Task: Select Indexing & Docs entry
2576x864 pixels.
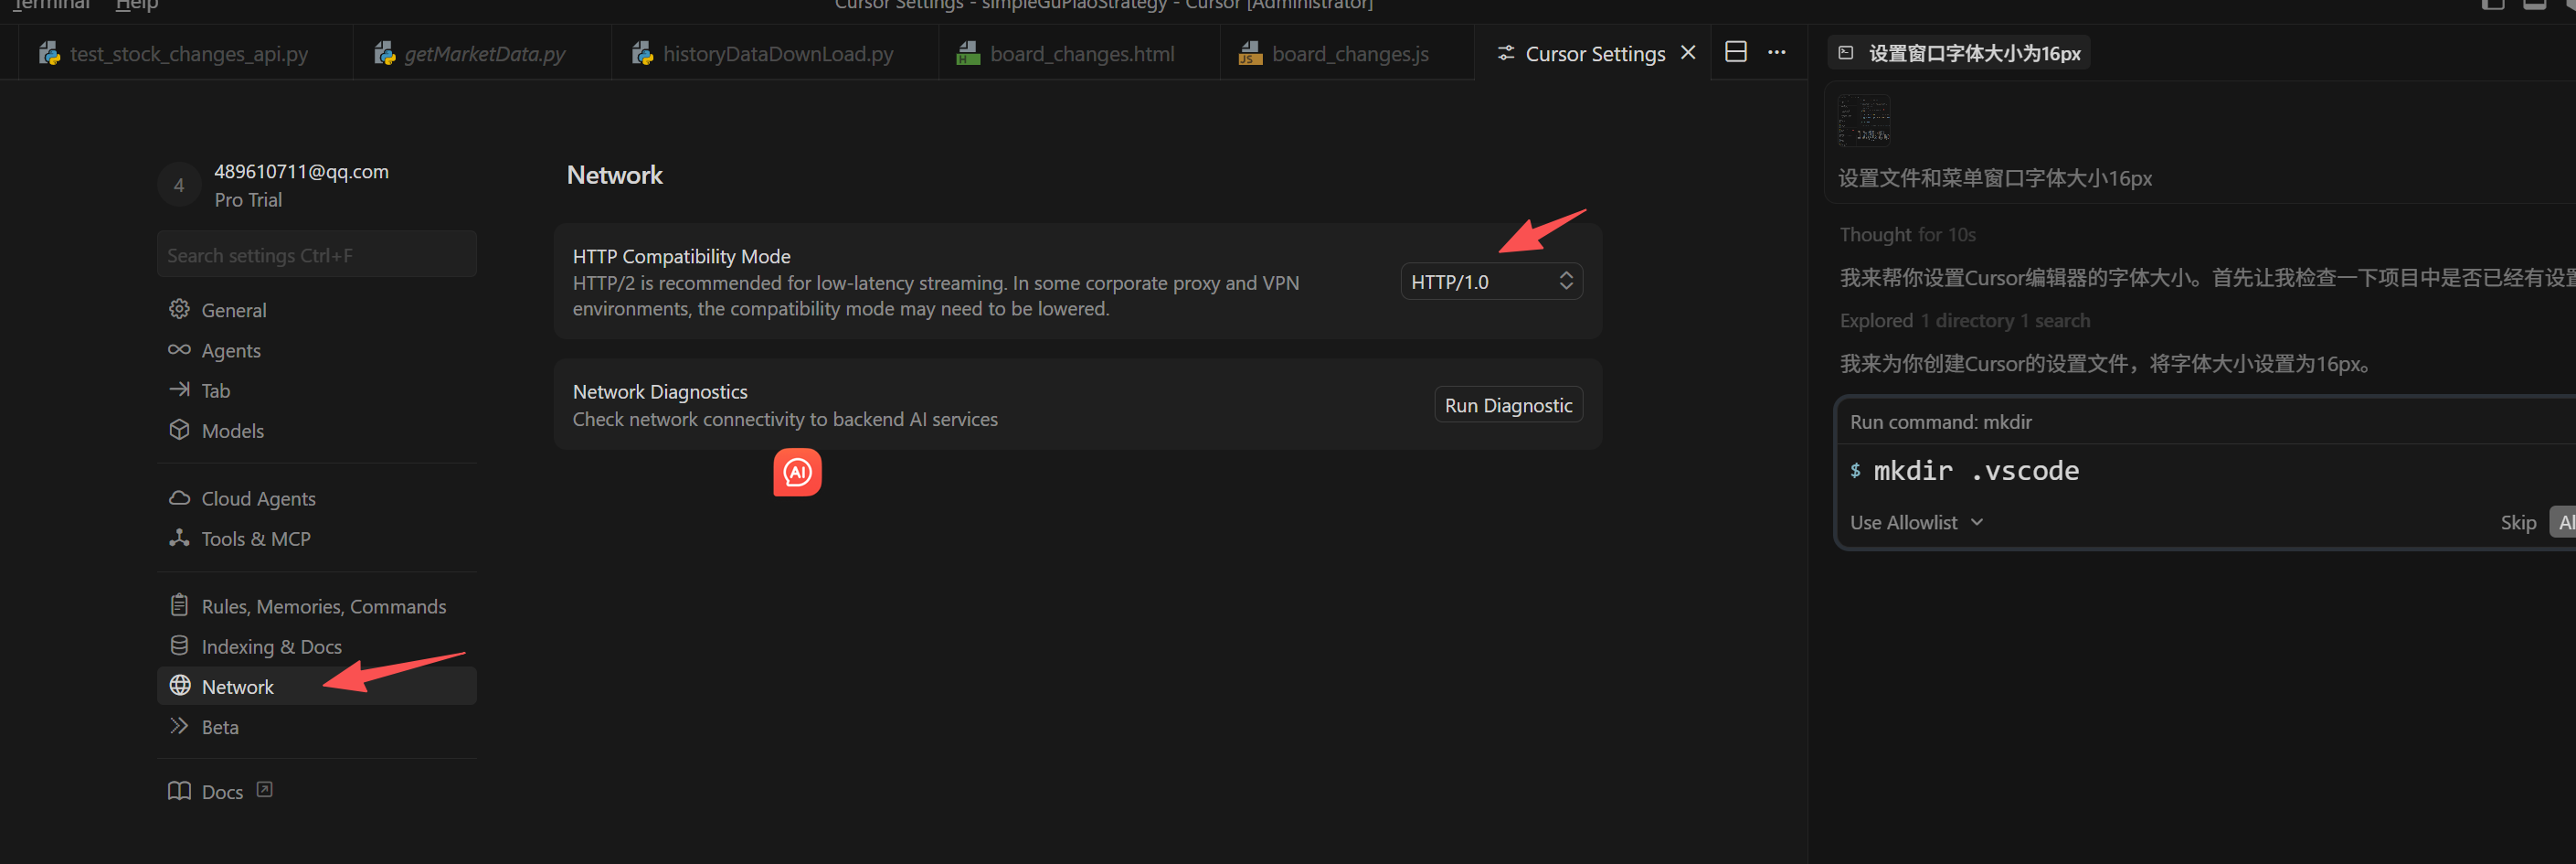Action: pos(316,645)
